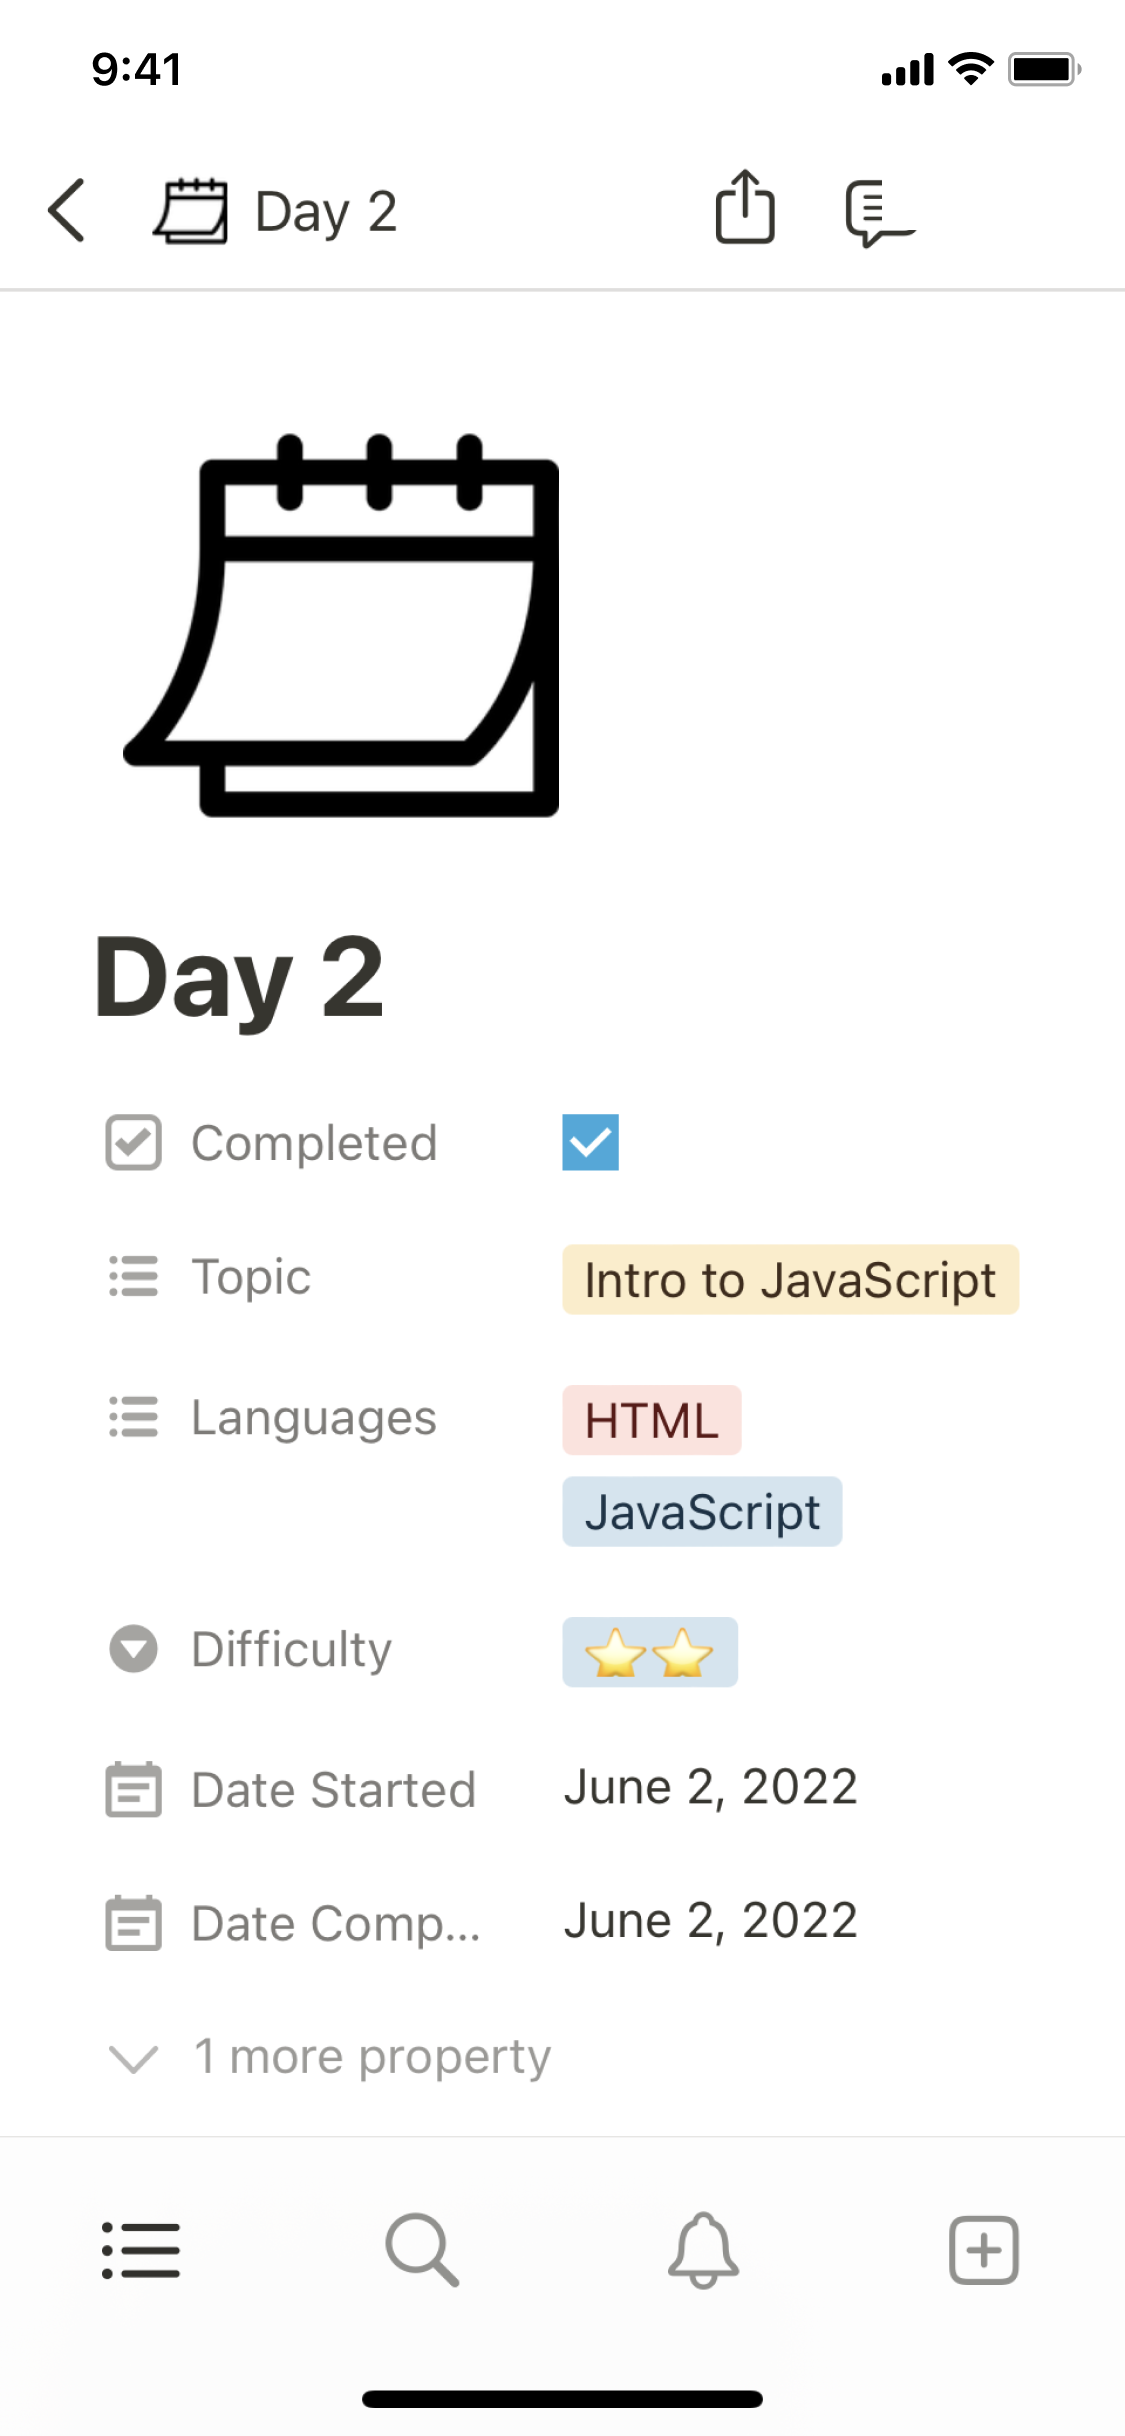This screenshot has height=2436, width=1125.
Task: Select the JavaScript language tag
Action: pos(702,1512)
